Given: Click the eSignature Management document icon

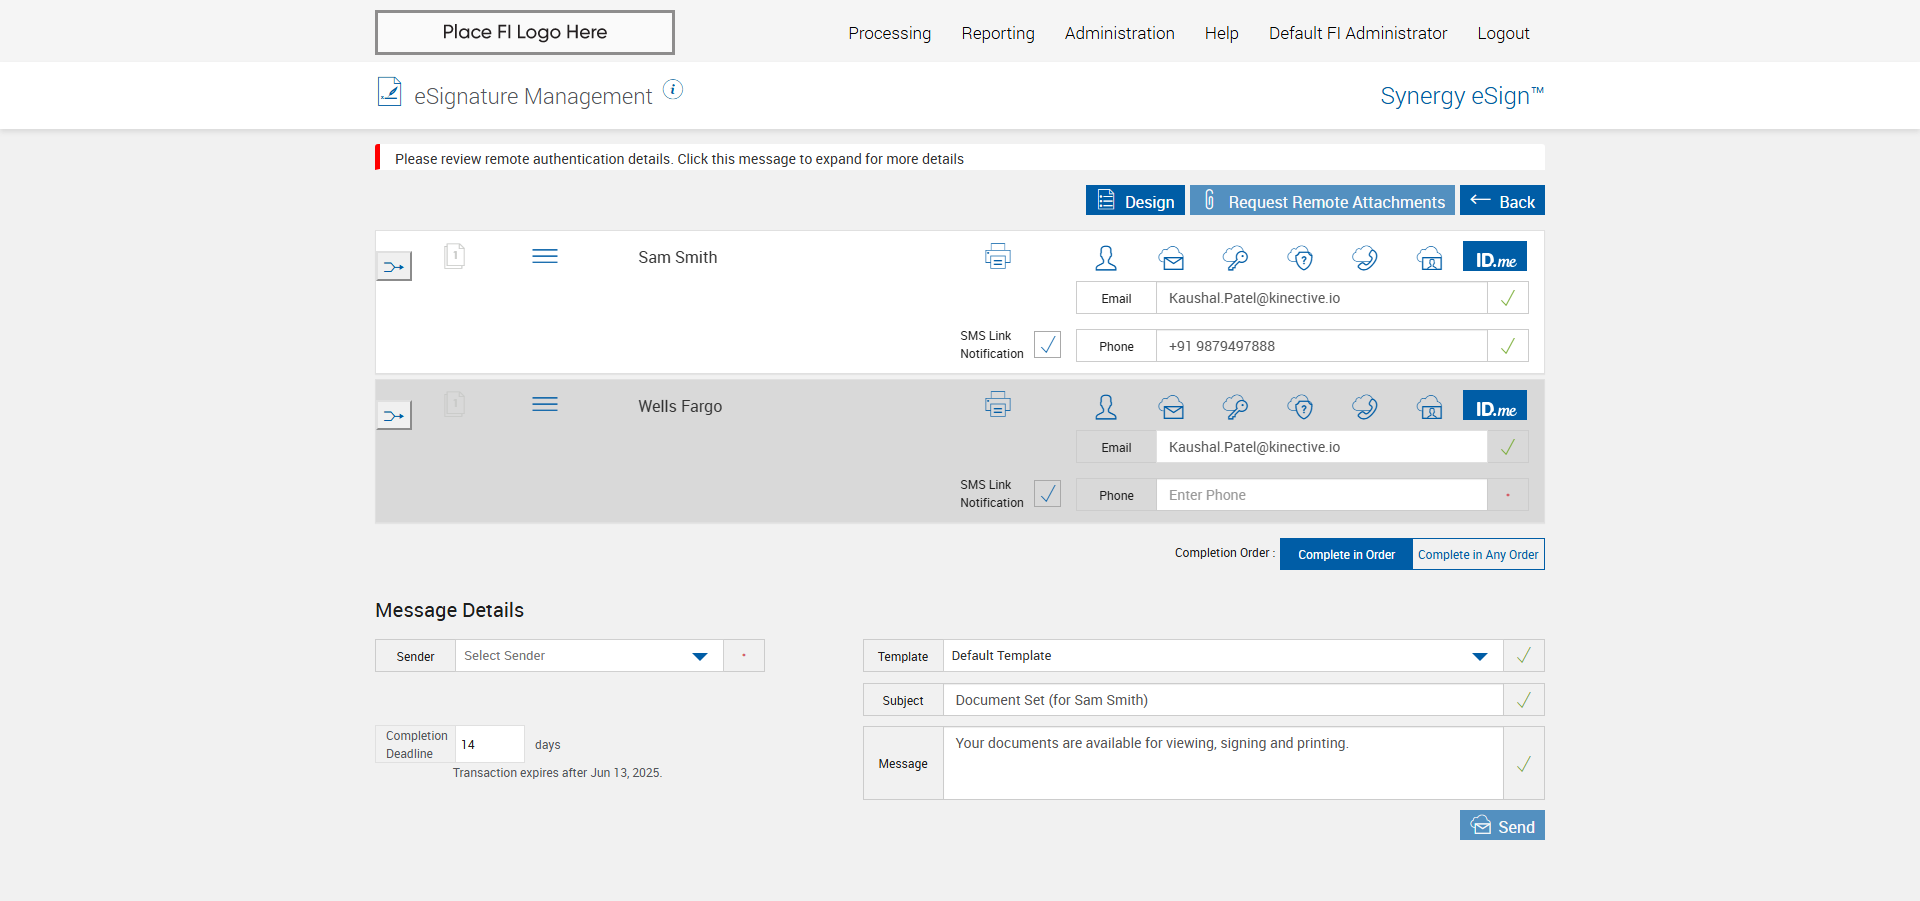Looking at the screenshot, I should 390,92.
